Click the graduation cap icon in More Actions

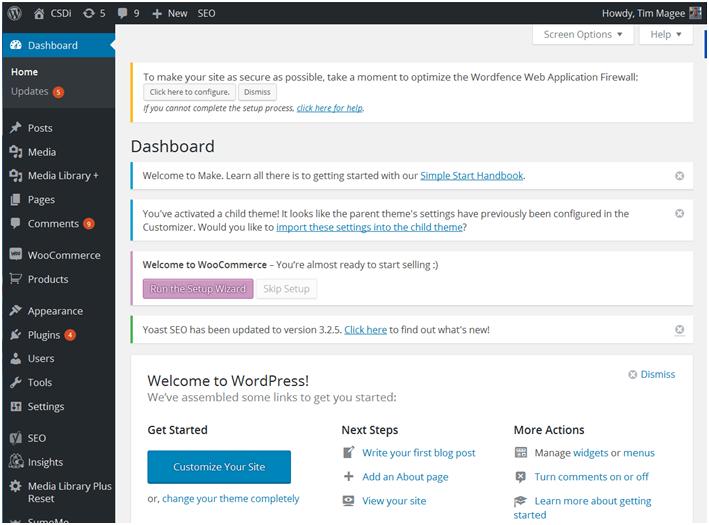click(520, 501)
